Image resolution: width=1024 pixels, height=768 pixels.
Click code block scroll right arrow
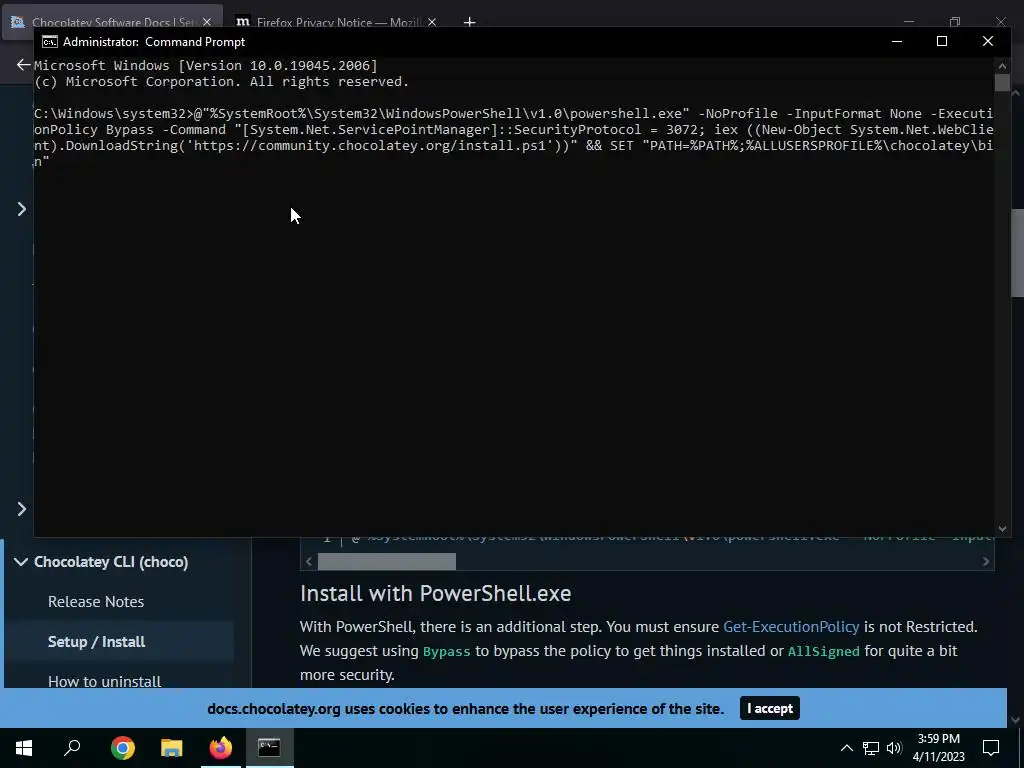tap(985, 562)
